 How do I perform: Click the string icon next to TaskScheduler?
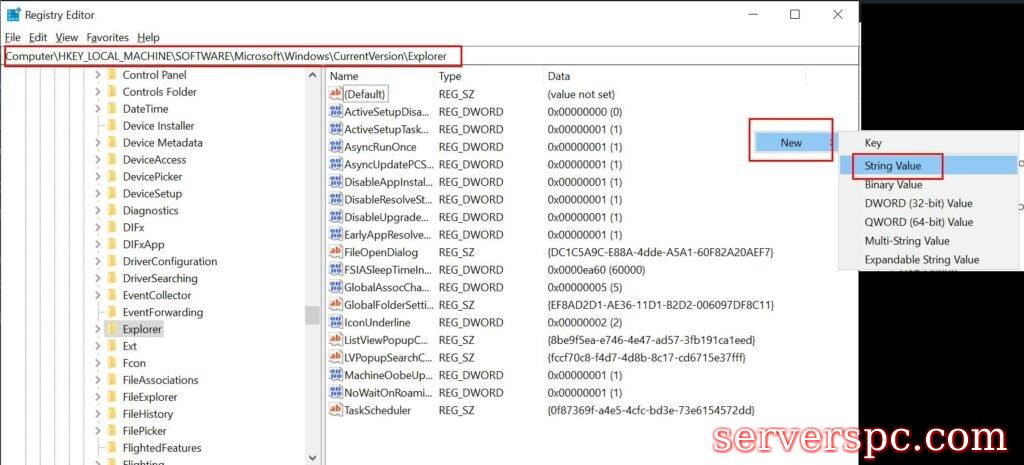(x=336, y=410)
